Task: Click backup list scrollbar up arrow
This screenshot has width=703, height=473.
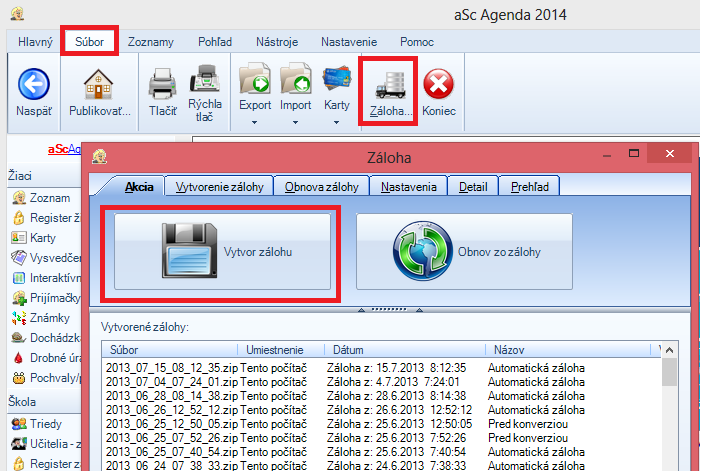Action: click(669, 350)
